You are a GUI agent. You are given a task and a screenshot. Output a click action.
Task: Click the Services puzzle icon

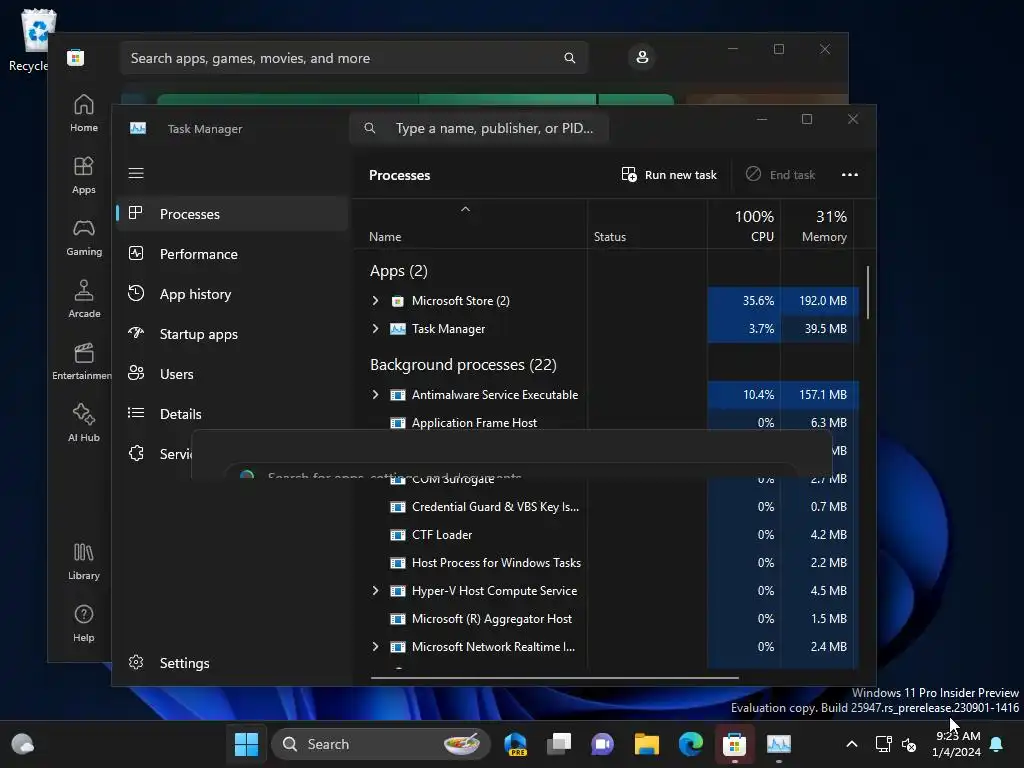click(136, 453)
